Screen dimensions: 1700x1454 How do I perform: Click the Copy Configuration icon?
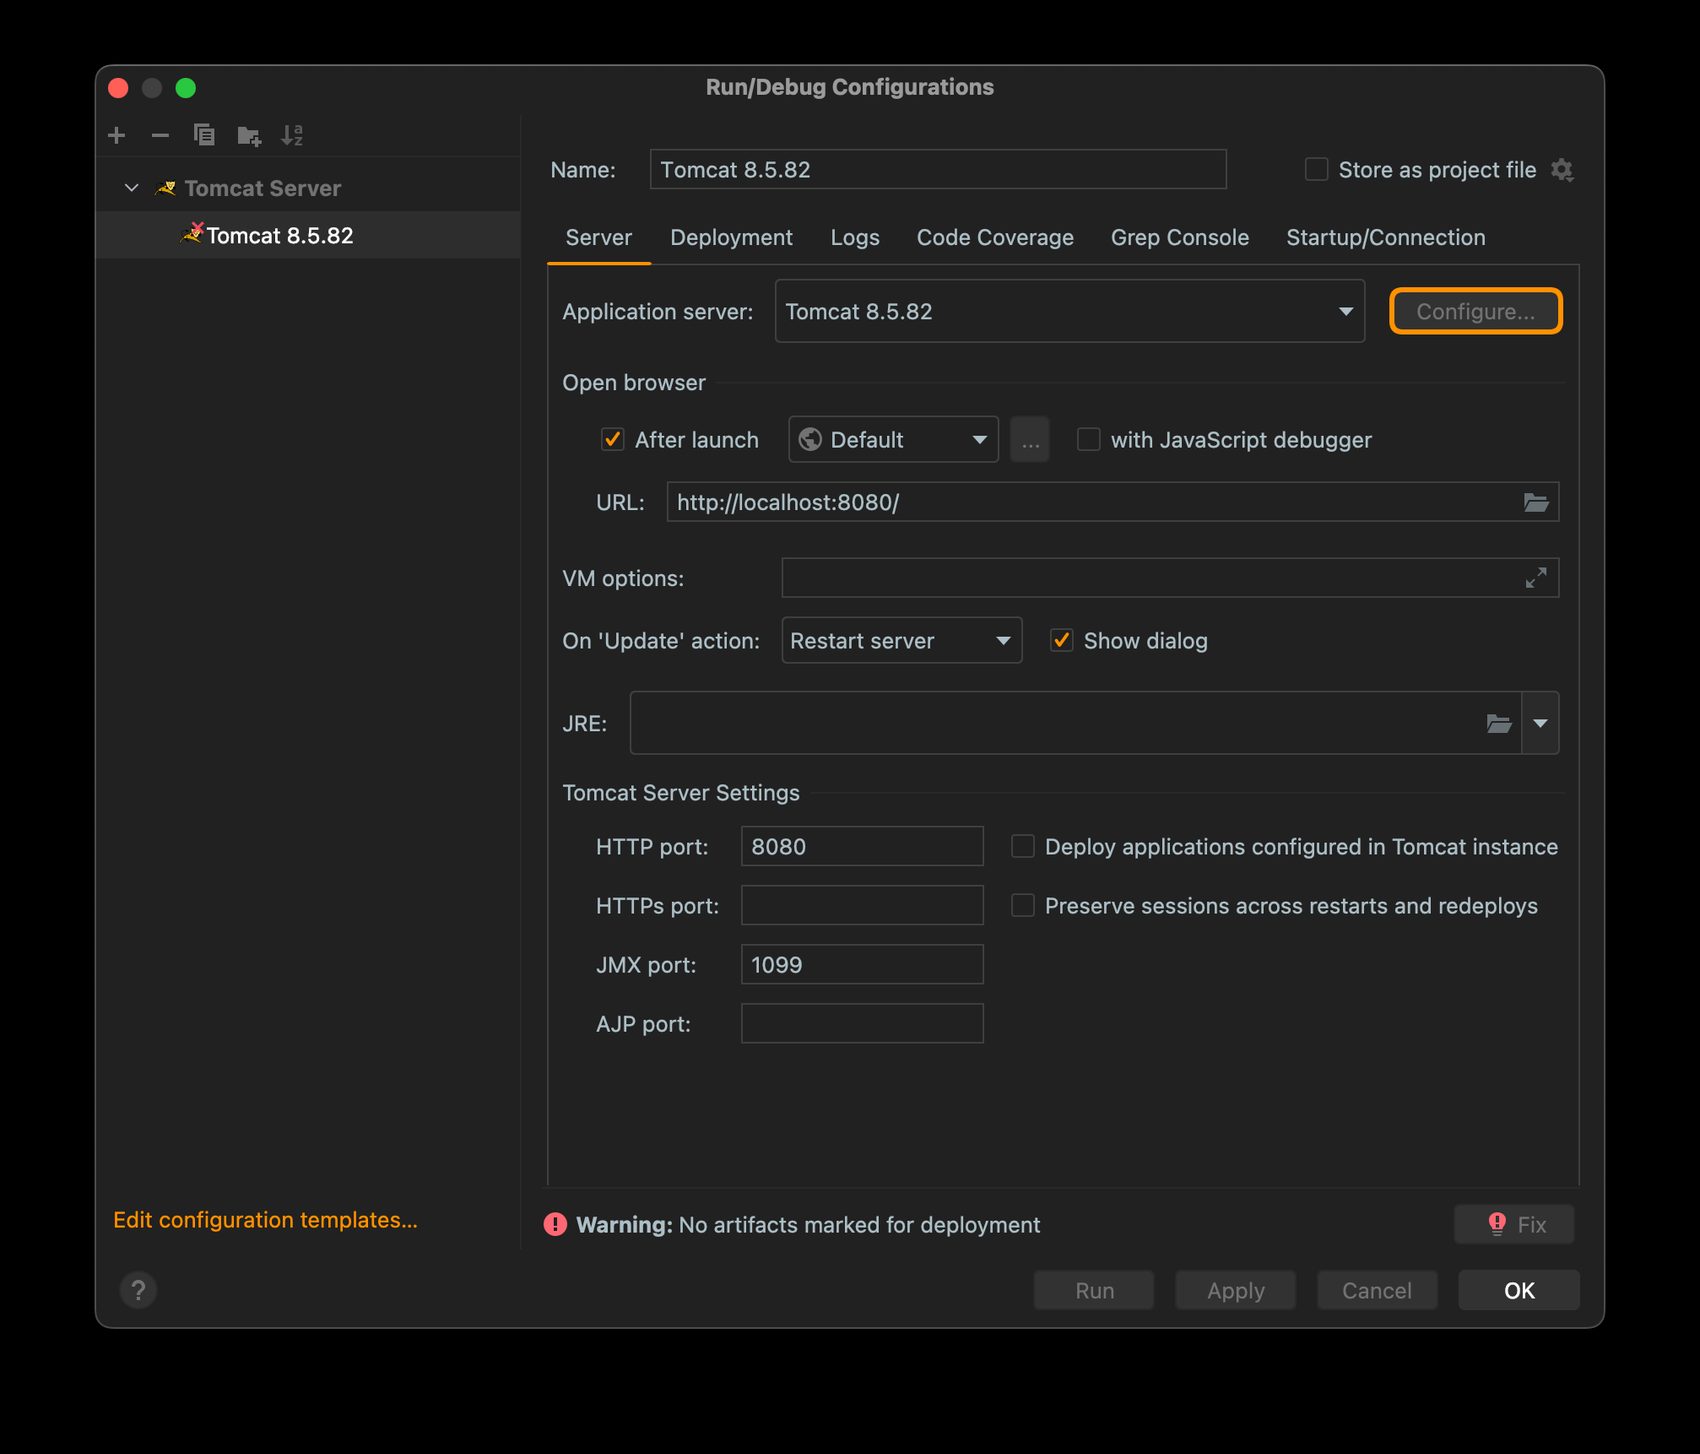pos(204,135)
